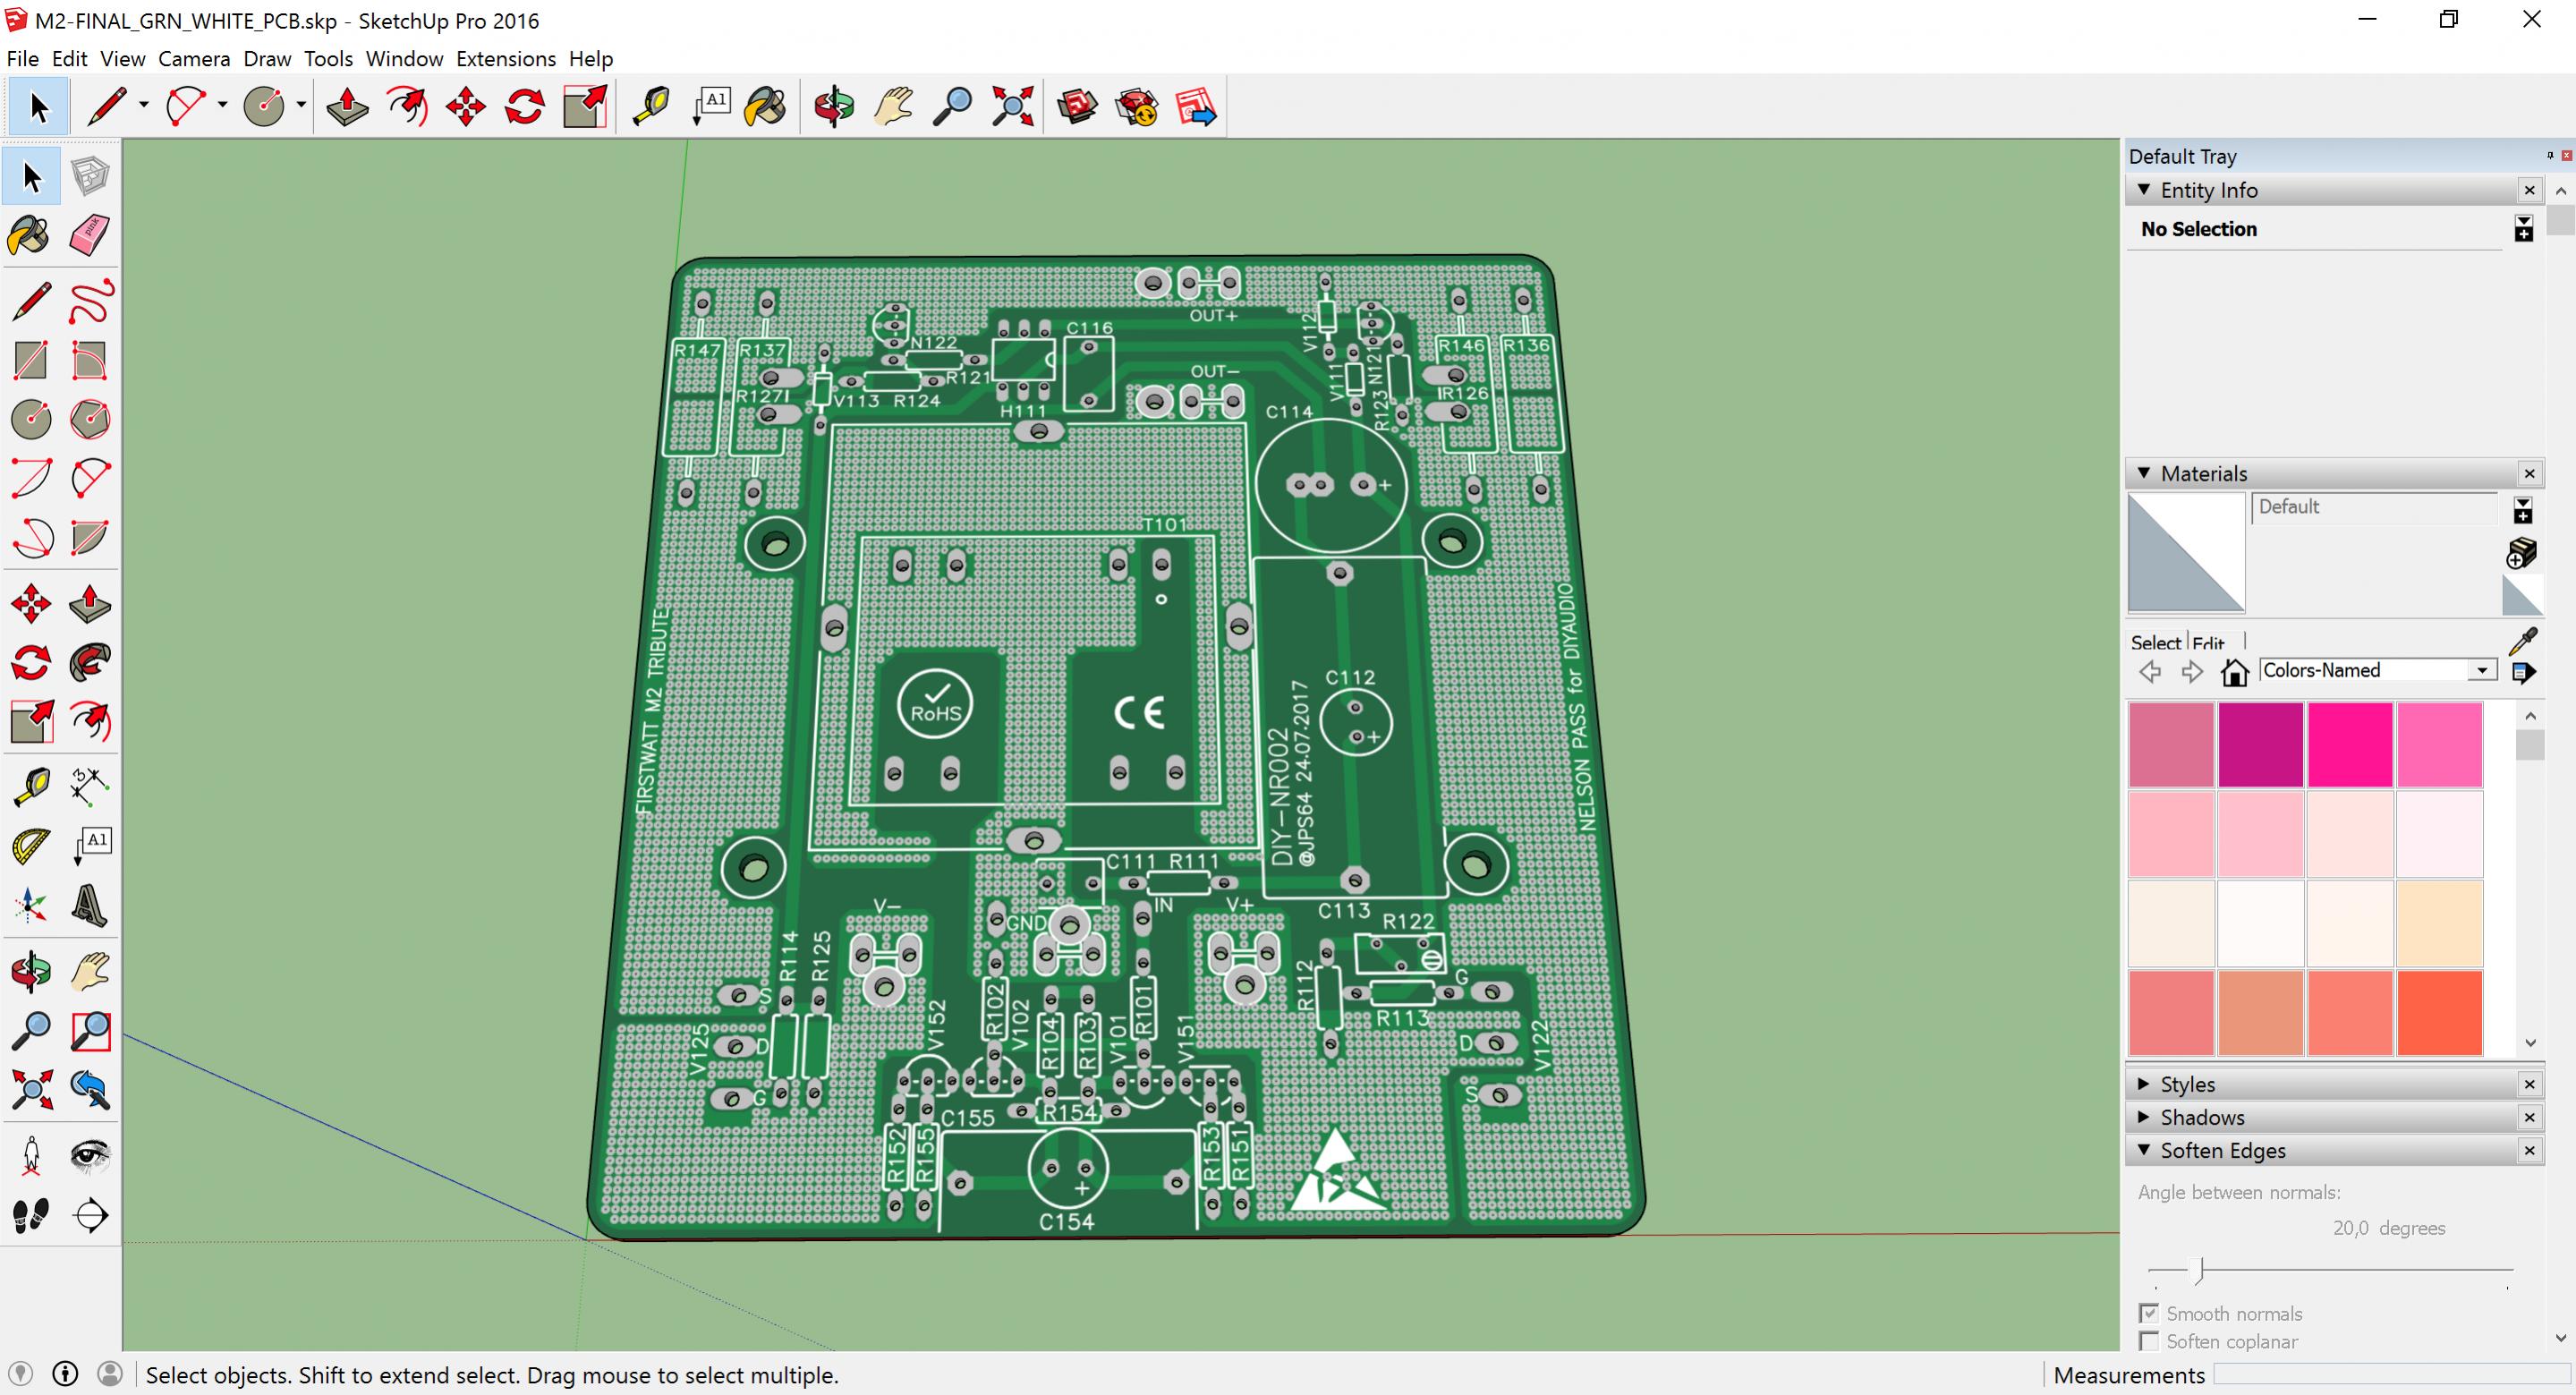This screenshot has height=1395, width=2576.
Task: Select the Walk footprints tool
Action: pyautogui.click(x=31, y=1215)
